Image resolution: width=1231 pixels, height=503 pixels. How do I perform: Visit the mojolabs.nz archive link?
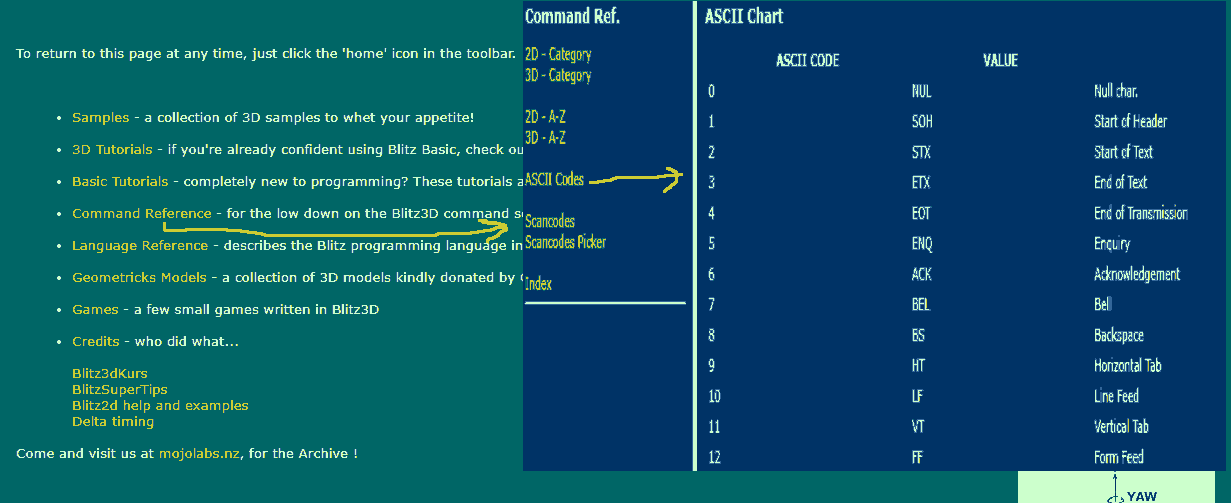(x=200, y=454)
